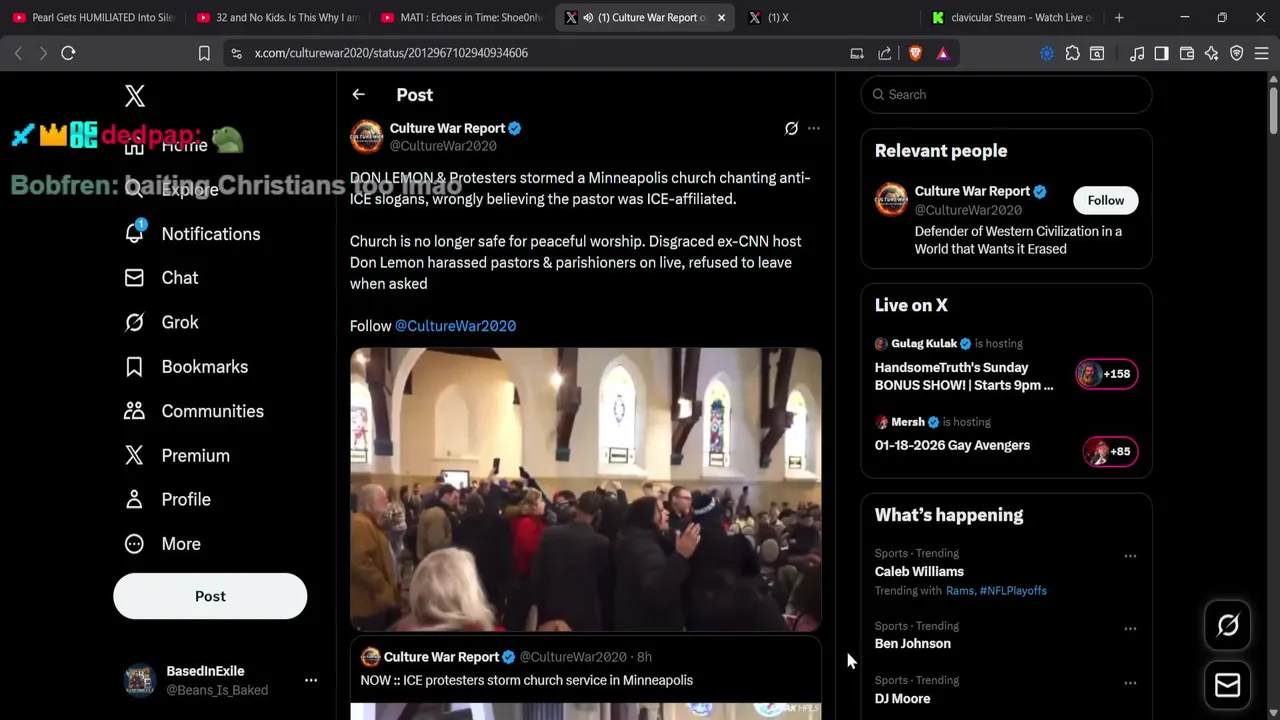Open the Ben Johnson trending topic
Viewport: 1280px width, 720px height.
[912, 644]
